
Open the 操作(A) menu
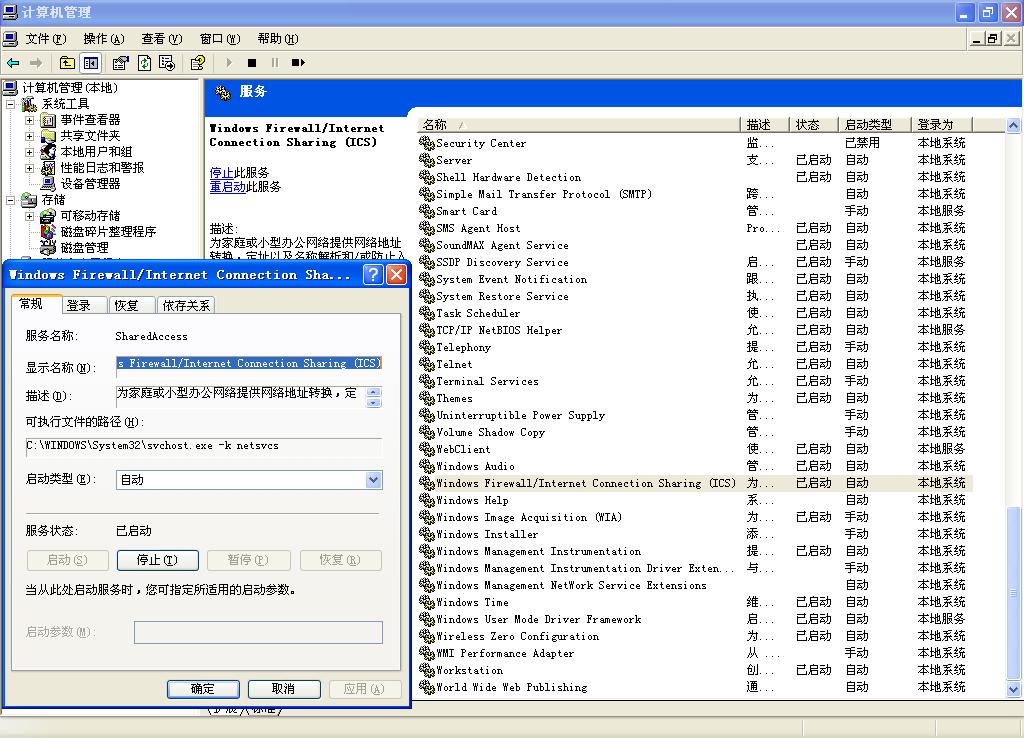[x=103, y=39]
